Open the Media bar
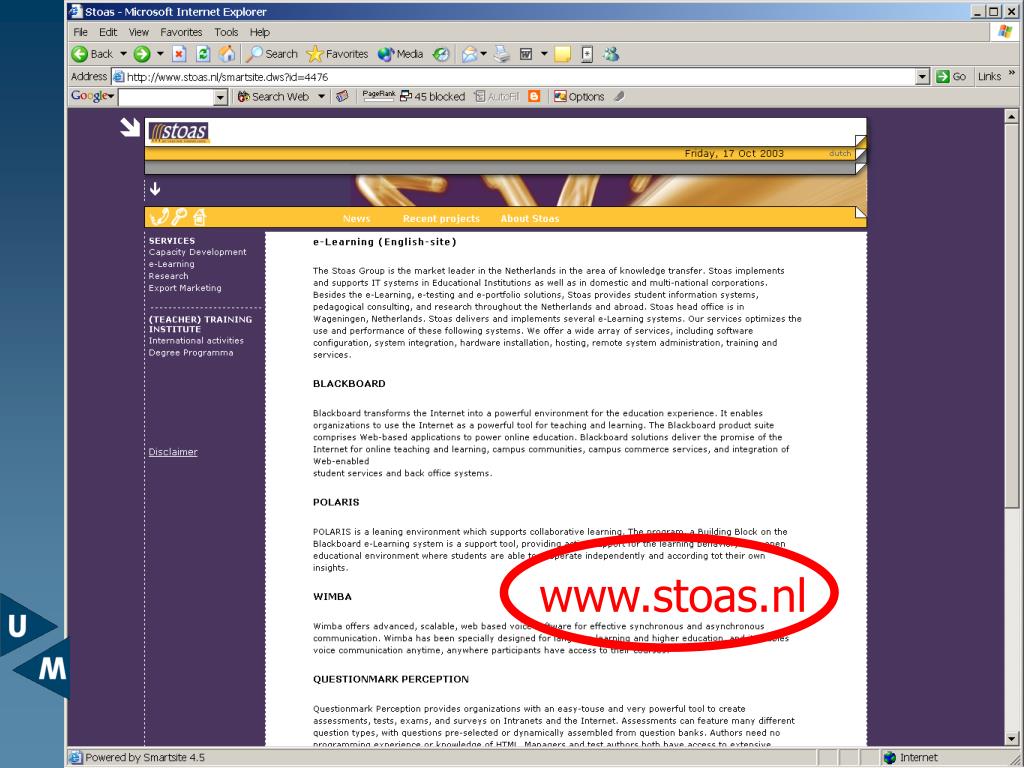 point(400,54)
